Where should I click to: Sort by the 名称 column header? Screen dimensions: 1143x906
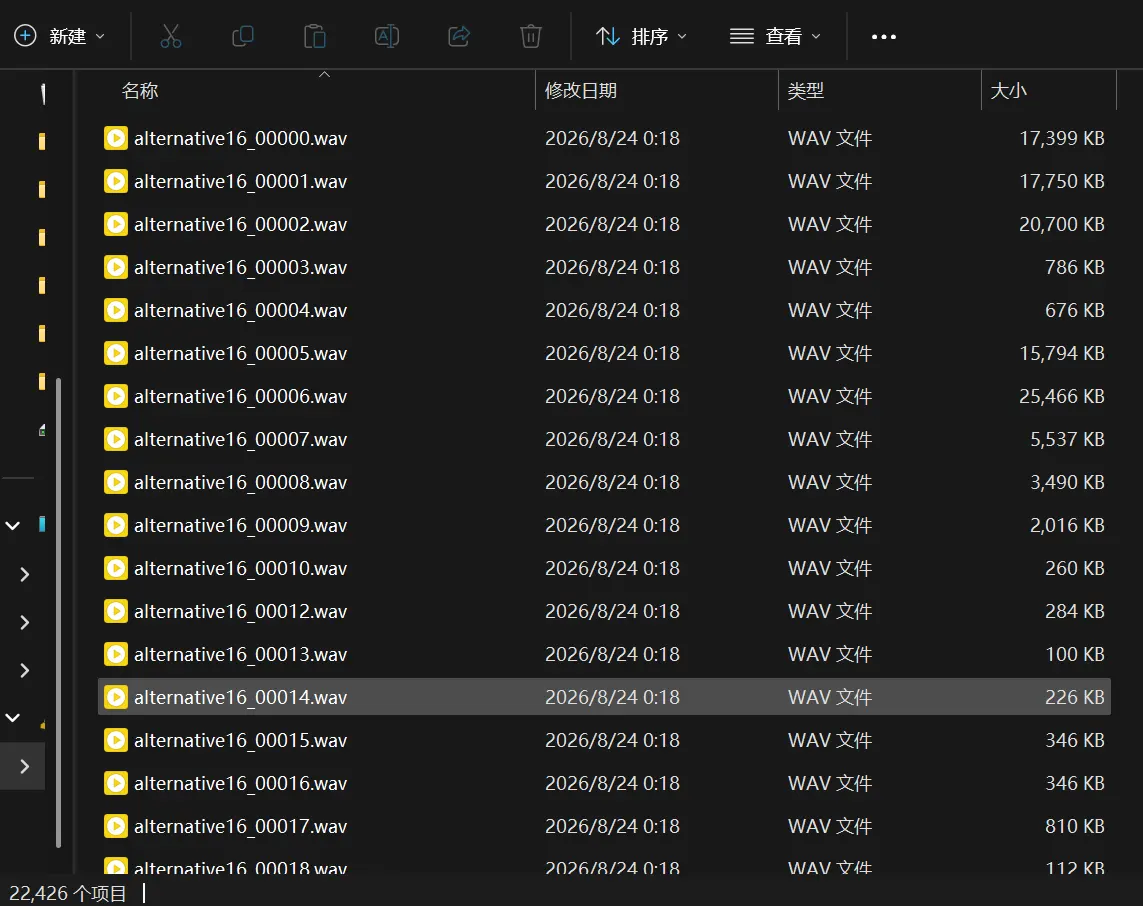[140, 90]
